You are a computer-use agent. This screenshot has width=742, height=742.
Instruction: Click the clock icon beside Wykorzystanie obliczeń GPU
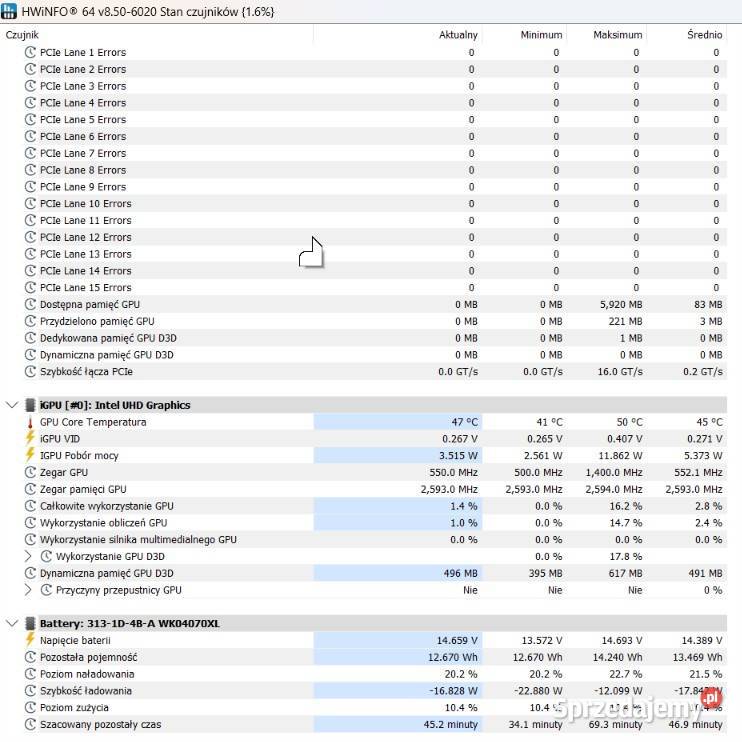click(30, 523)
